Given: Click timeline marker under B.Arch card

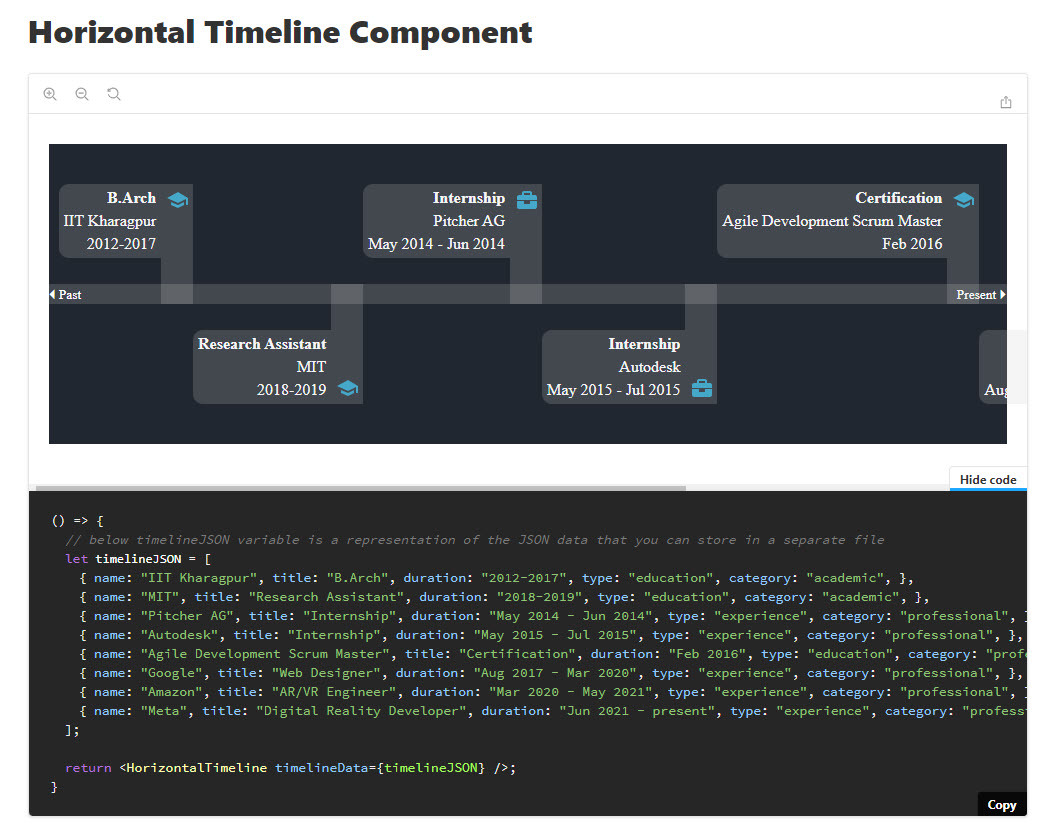Looking at the screenshot, I should (x=177, y=294).
